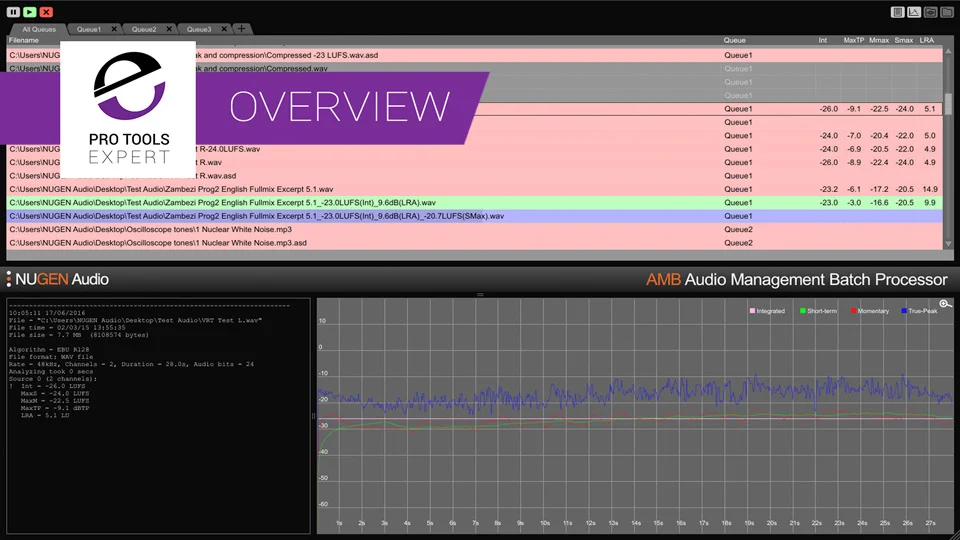
Task: Add a new queue with the plus tab
Action: (x=241, y=29)
